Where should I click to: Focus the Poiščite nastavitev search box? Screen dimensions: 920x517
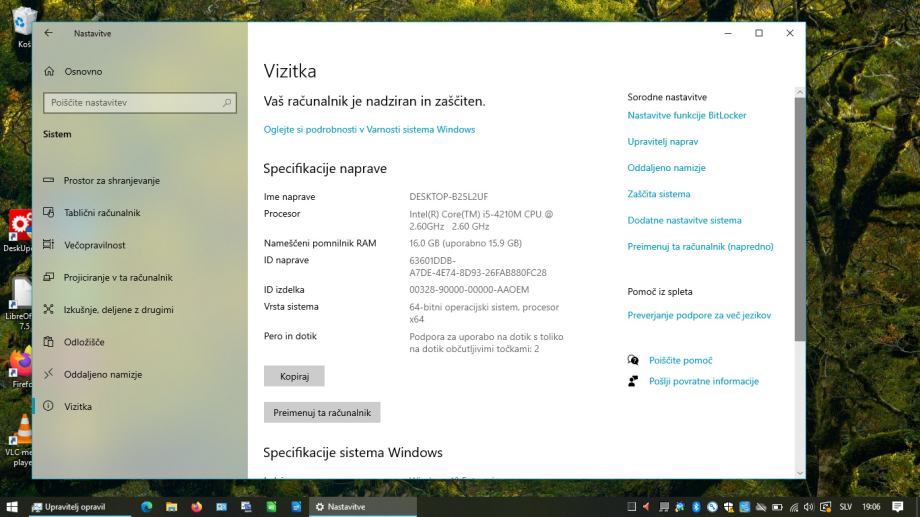(140, 103)
